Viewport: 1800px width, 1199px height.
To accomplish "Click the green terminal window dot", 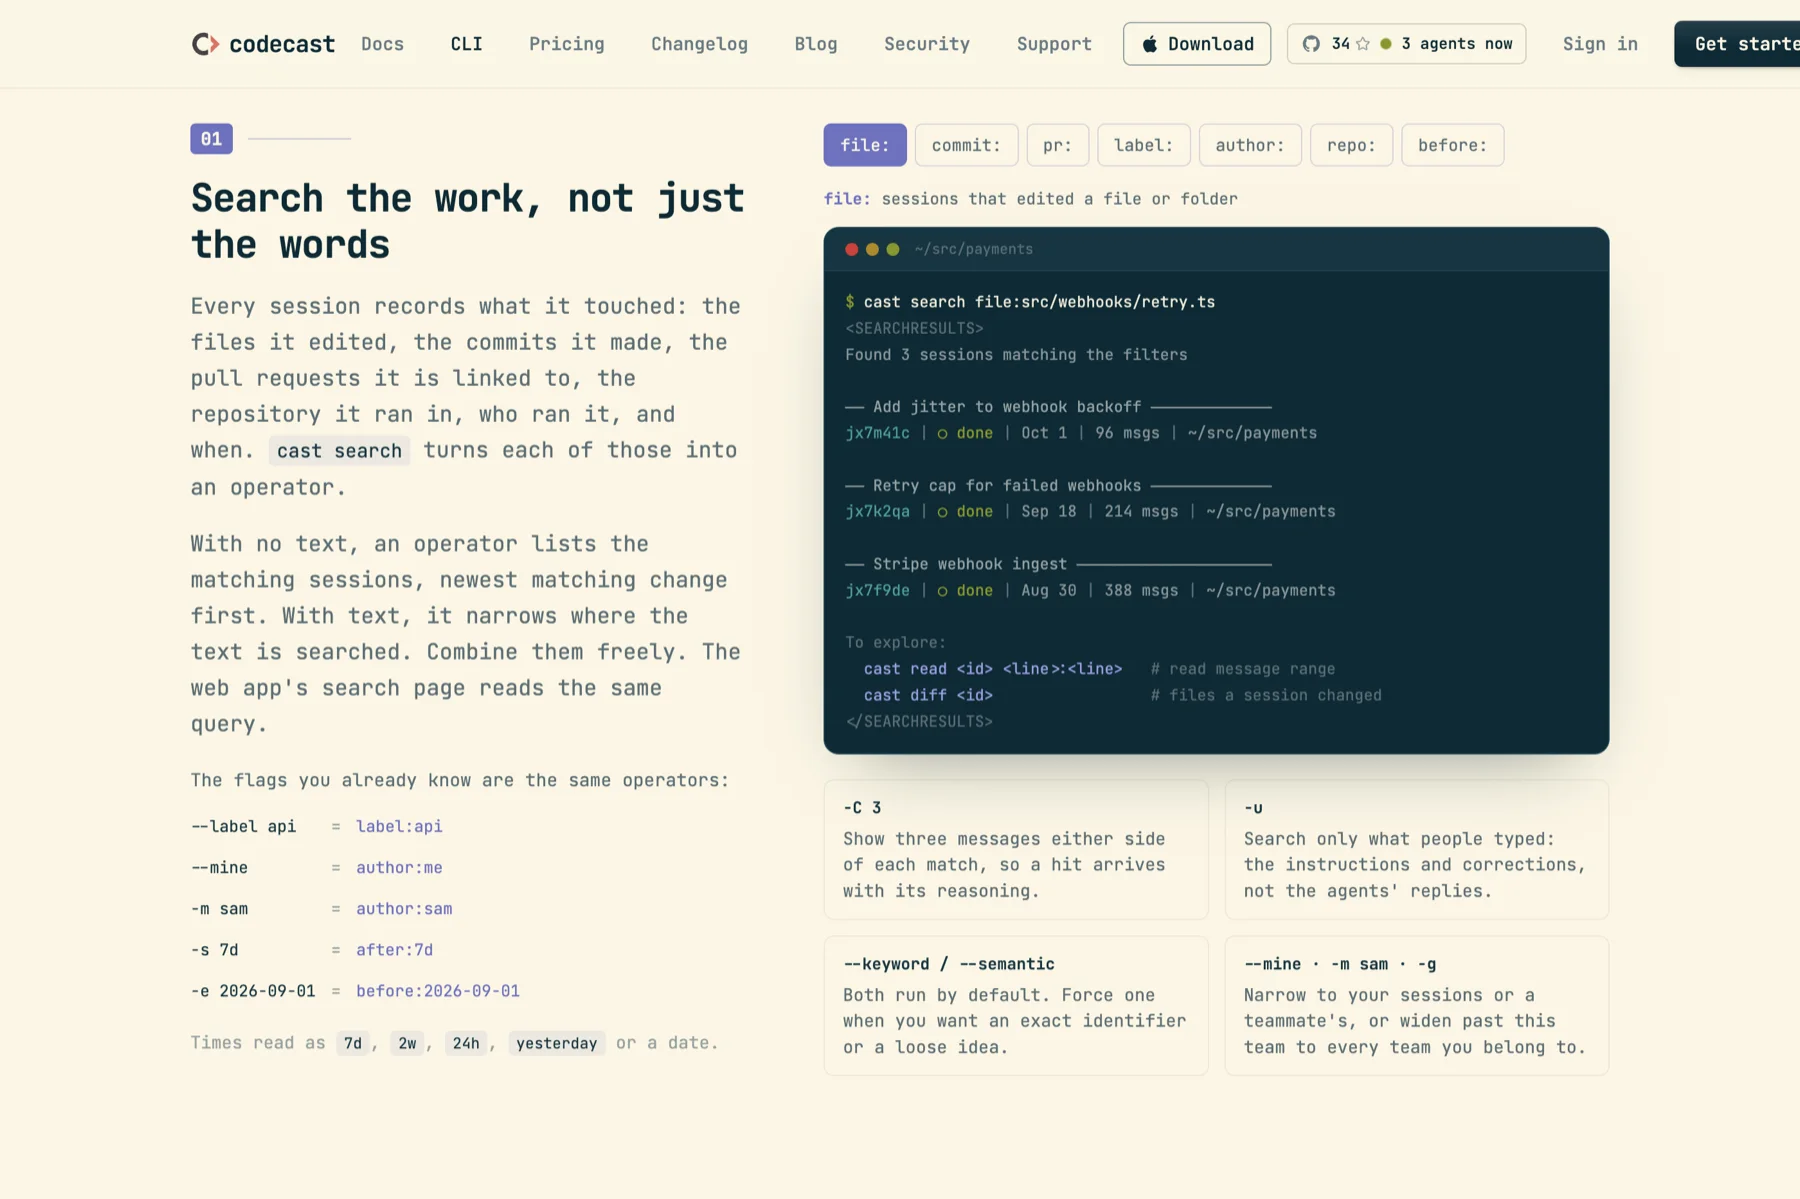I will click(x=893, y=249).
